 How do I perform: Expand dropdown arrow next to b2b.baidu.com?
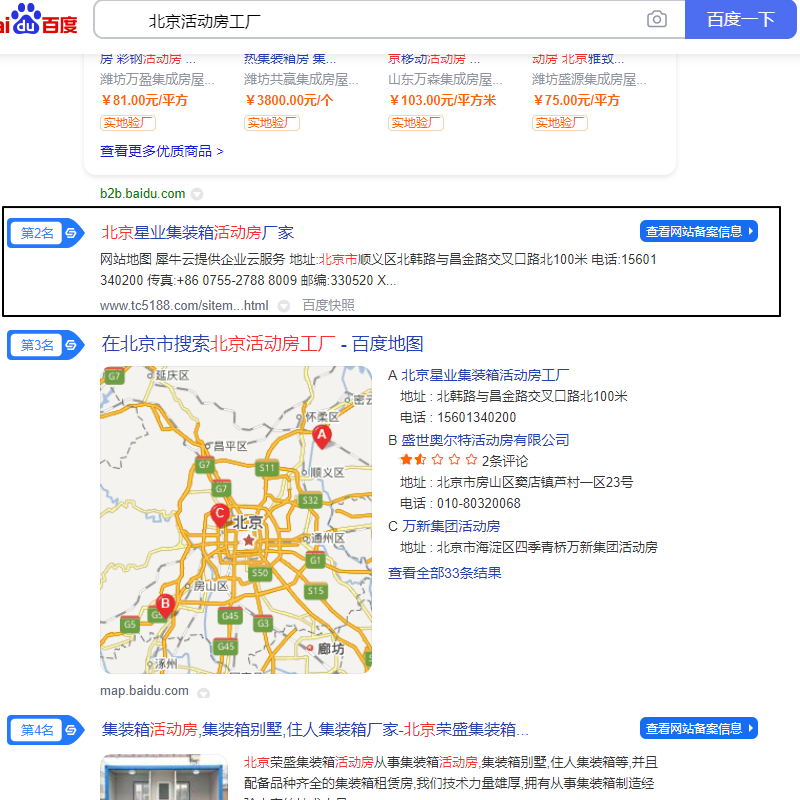[x=197, y=194]
